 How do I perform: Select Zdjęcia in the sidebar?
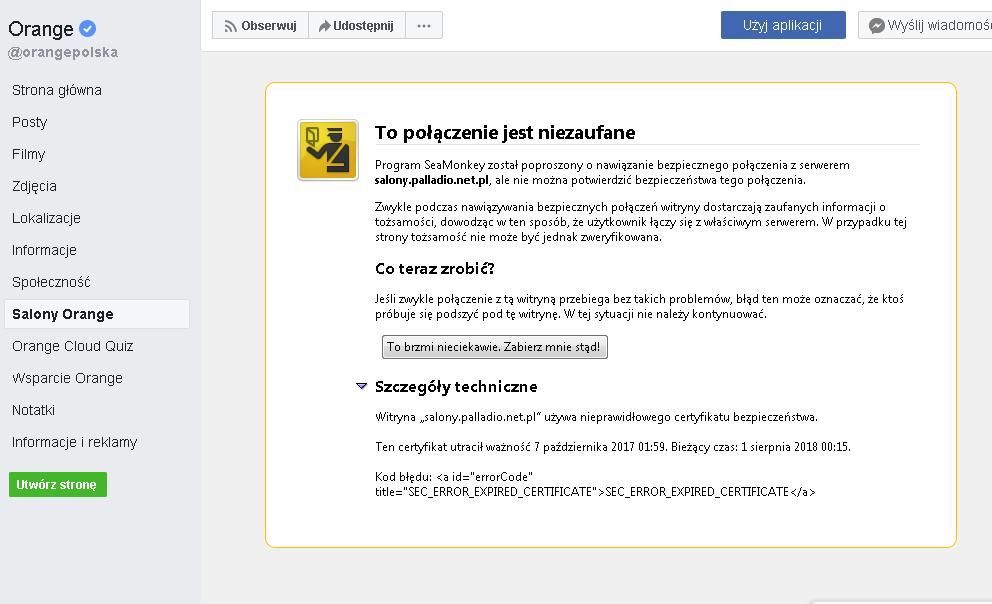click(34, 186)
